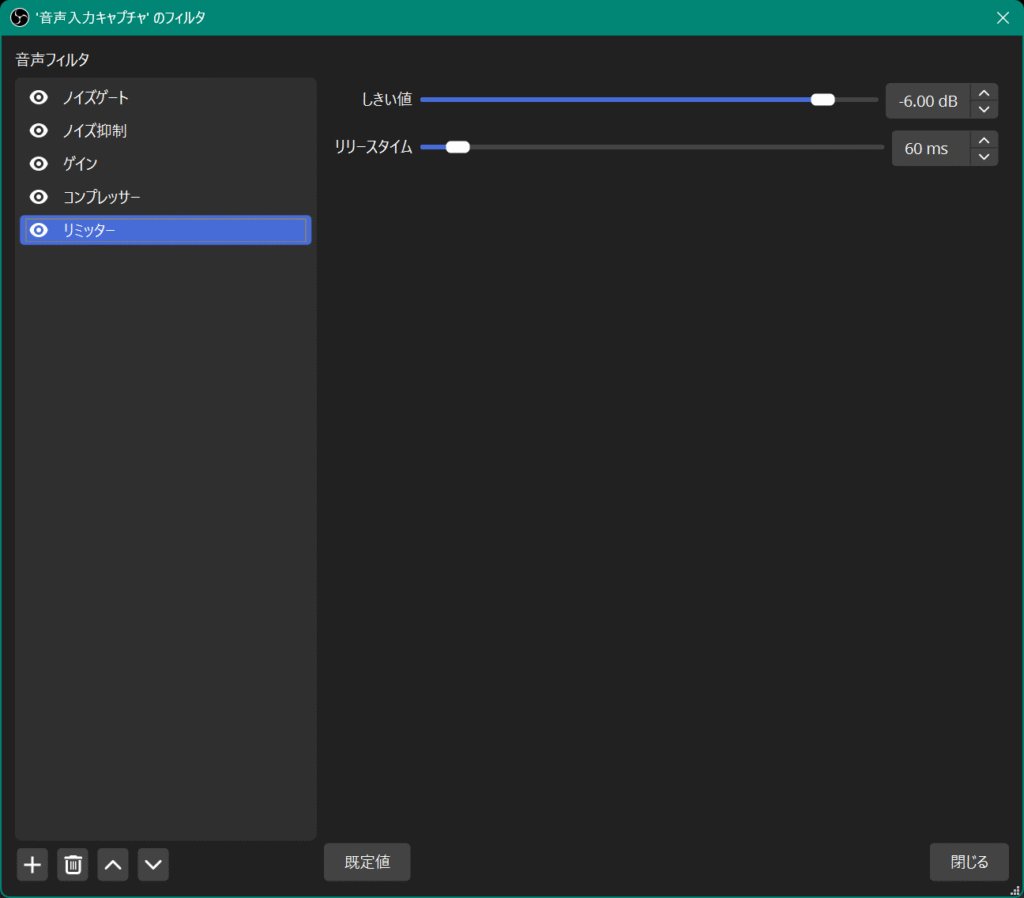Disable the ゲイン filter eye icon

(39, 163)
